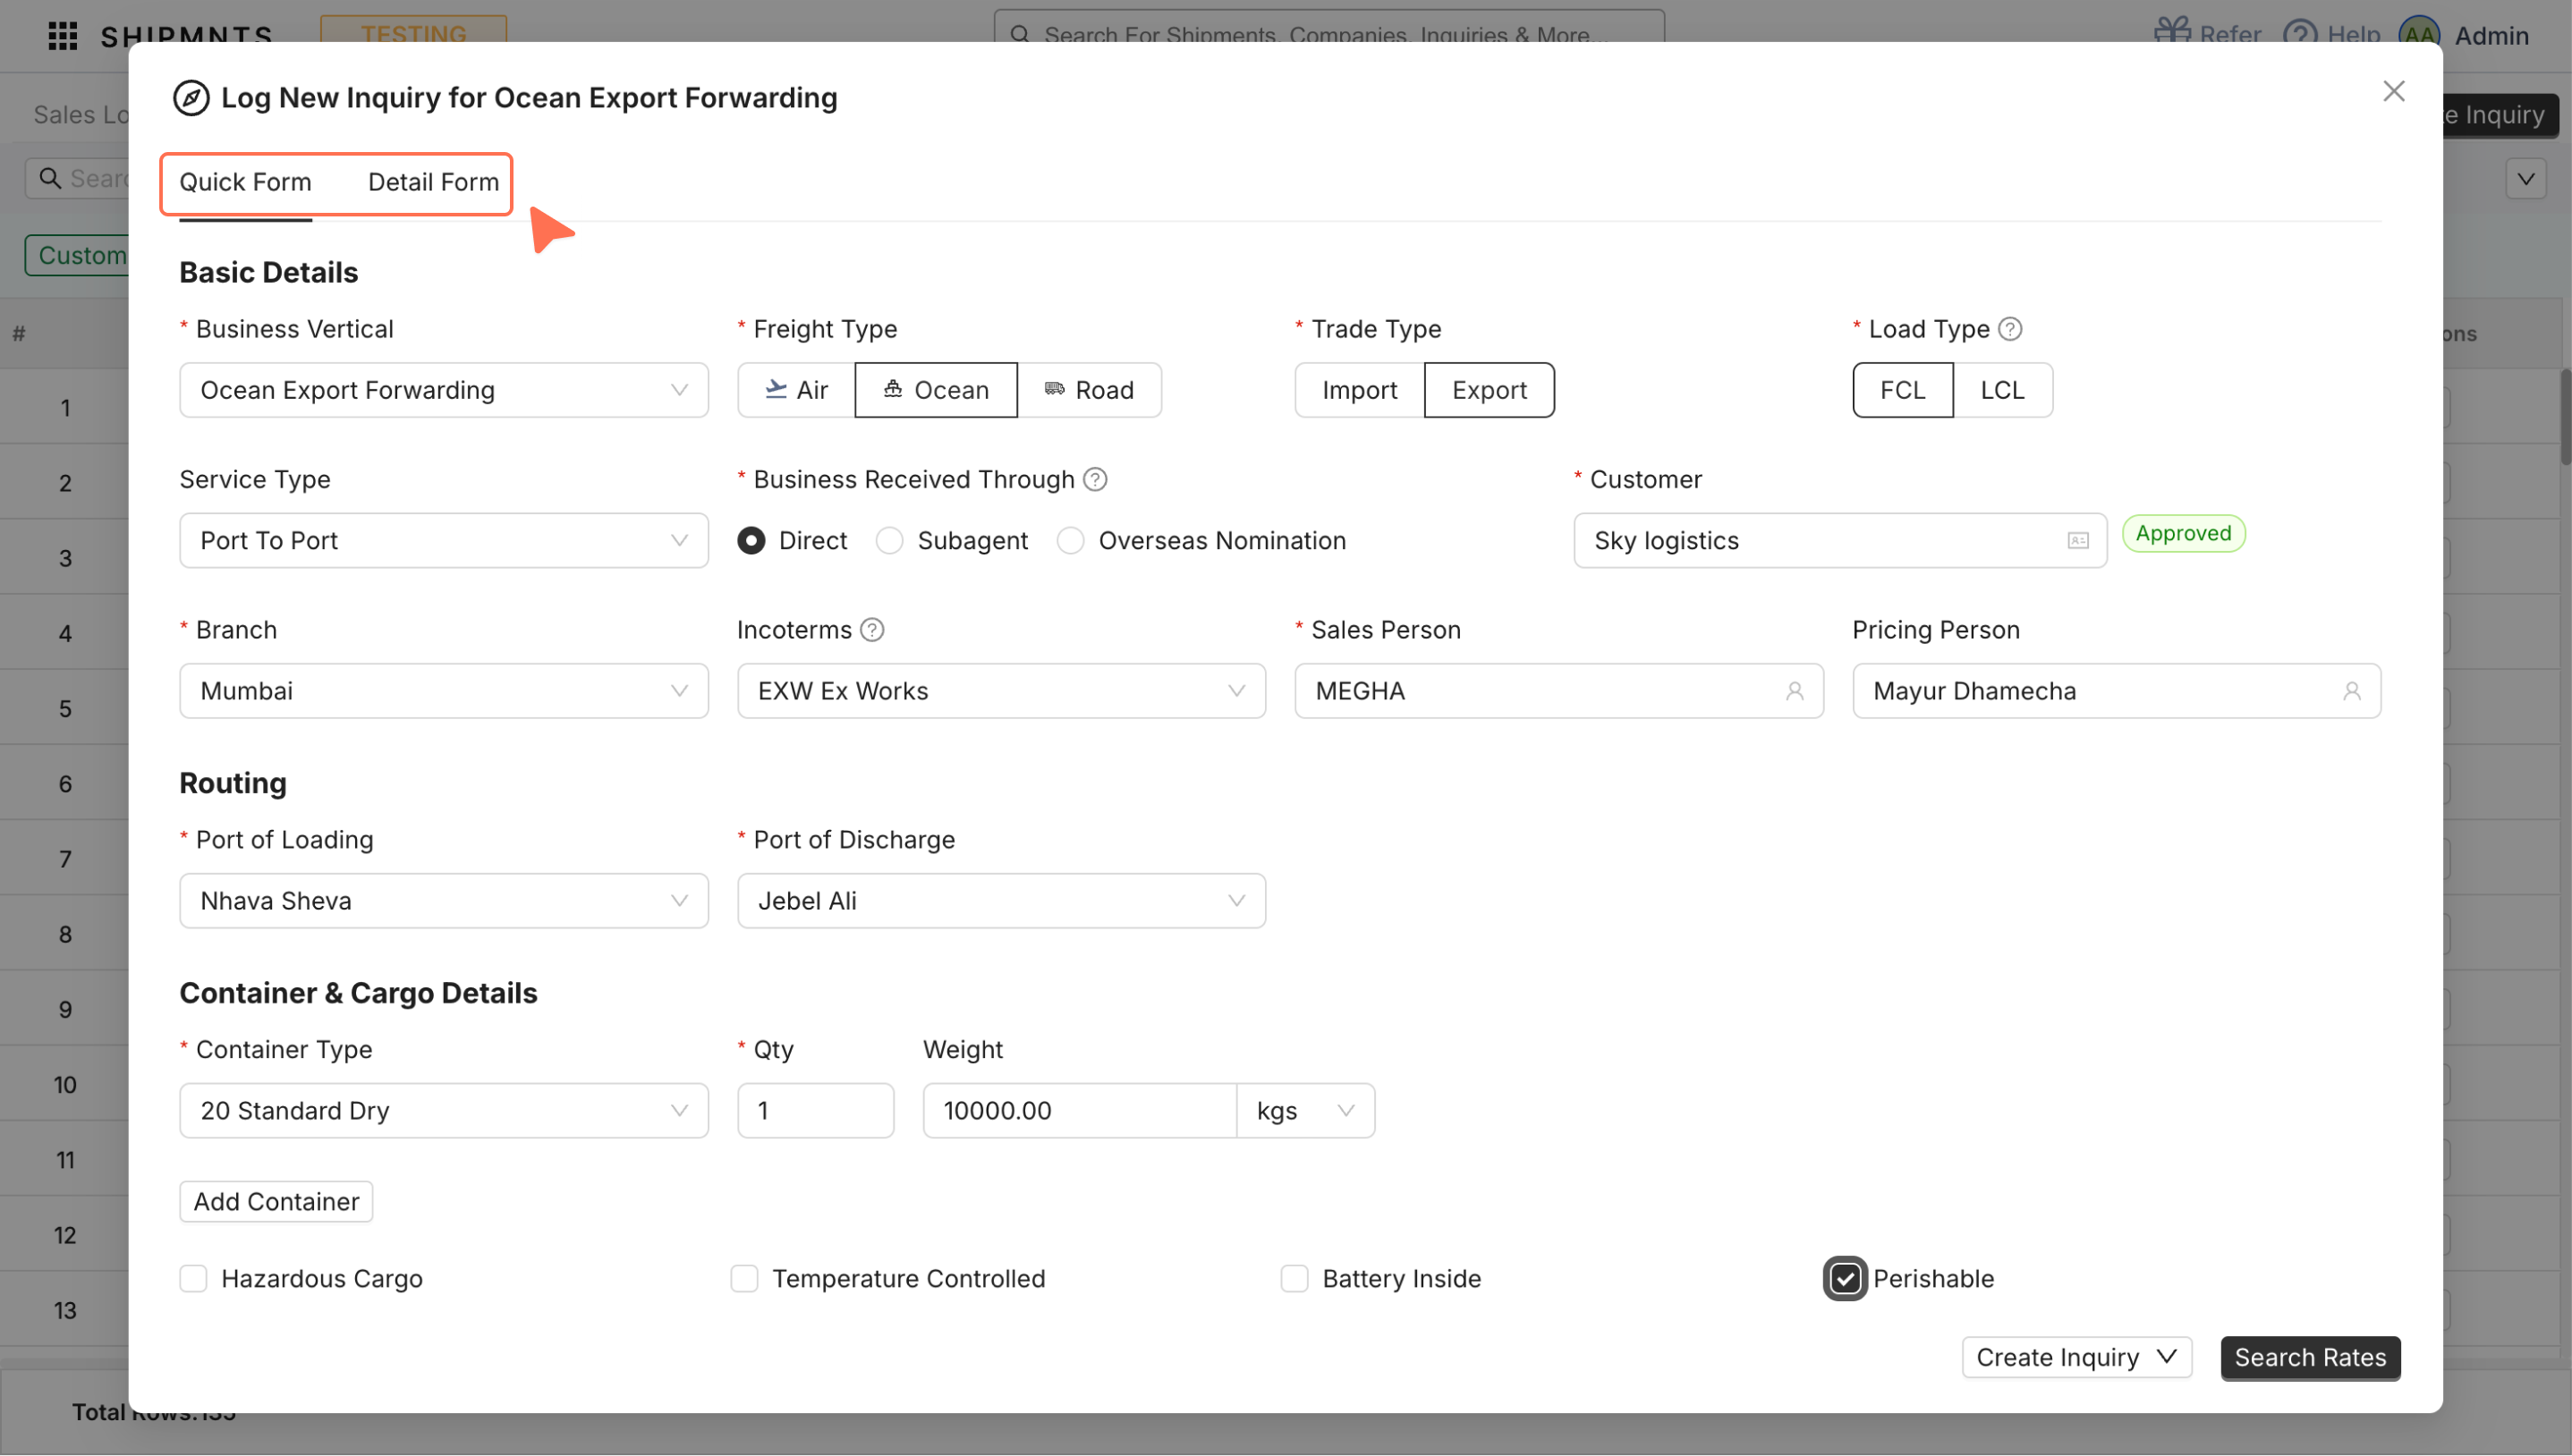This screenshot has width=2572, height=1456.
Task: Click the Qty input field
Action: pos(815,1111)
